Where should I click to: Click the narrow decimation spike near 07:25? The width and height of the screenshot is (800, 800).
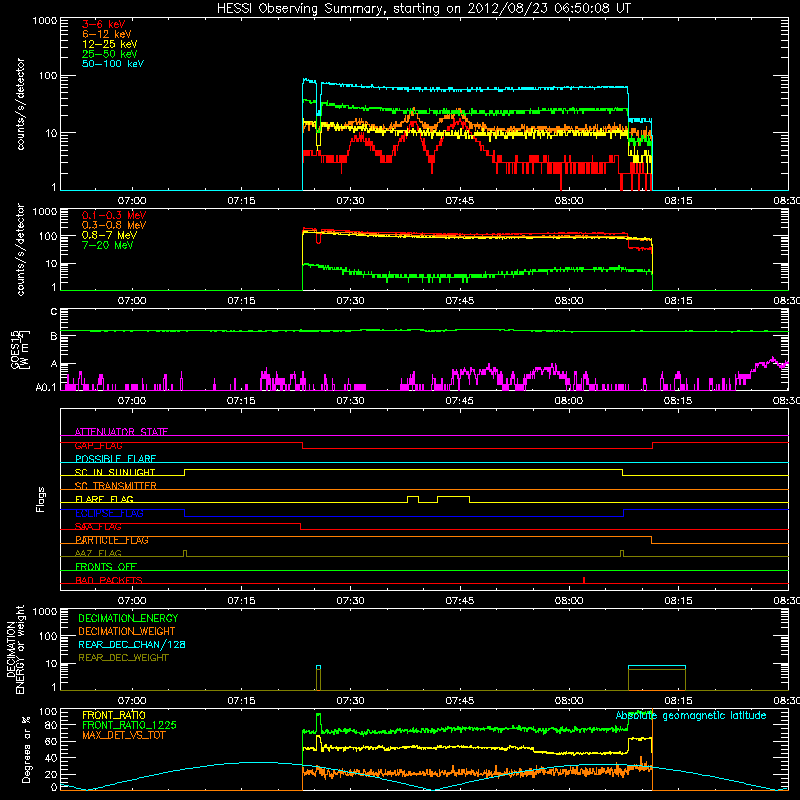click(318, 678)
